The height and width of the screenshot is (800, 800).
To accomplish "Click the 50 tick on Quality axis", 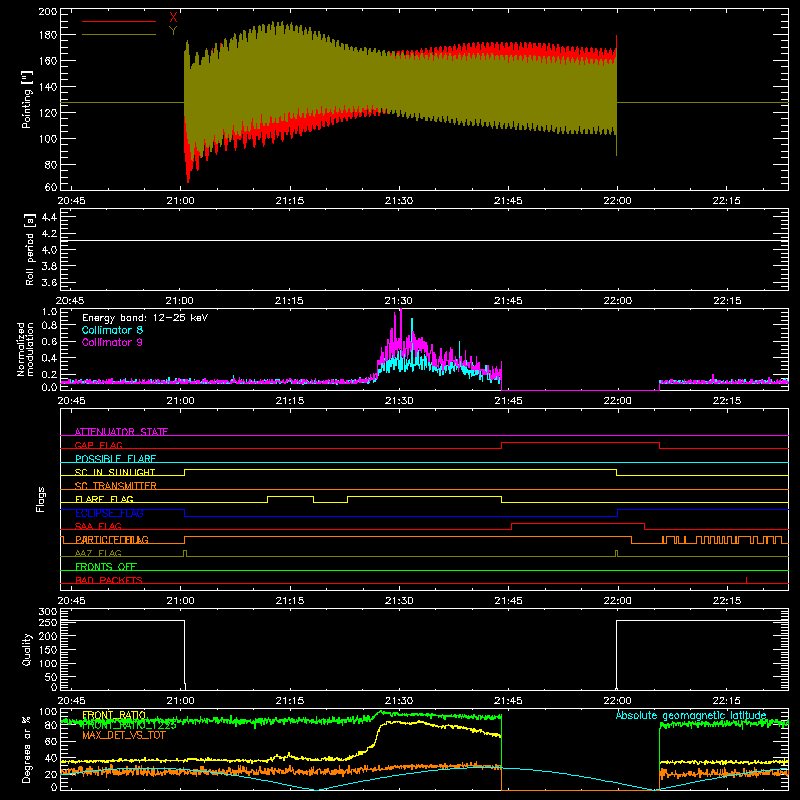I will (x=51, y=677).
